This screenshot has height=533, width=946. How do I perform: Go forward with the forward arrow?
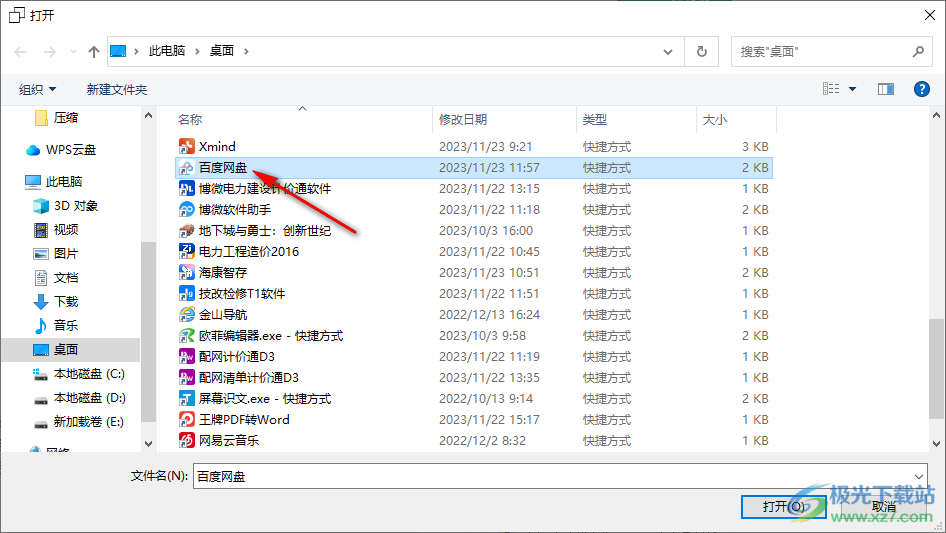click(49, 52)
